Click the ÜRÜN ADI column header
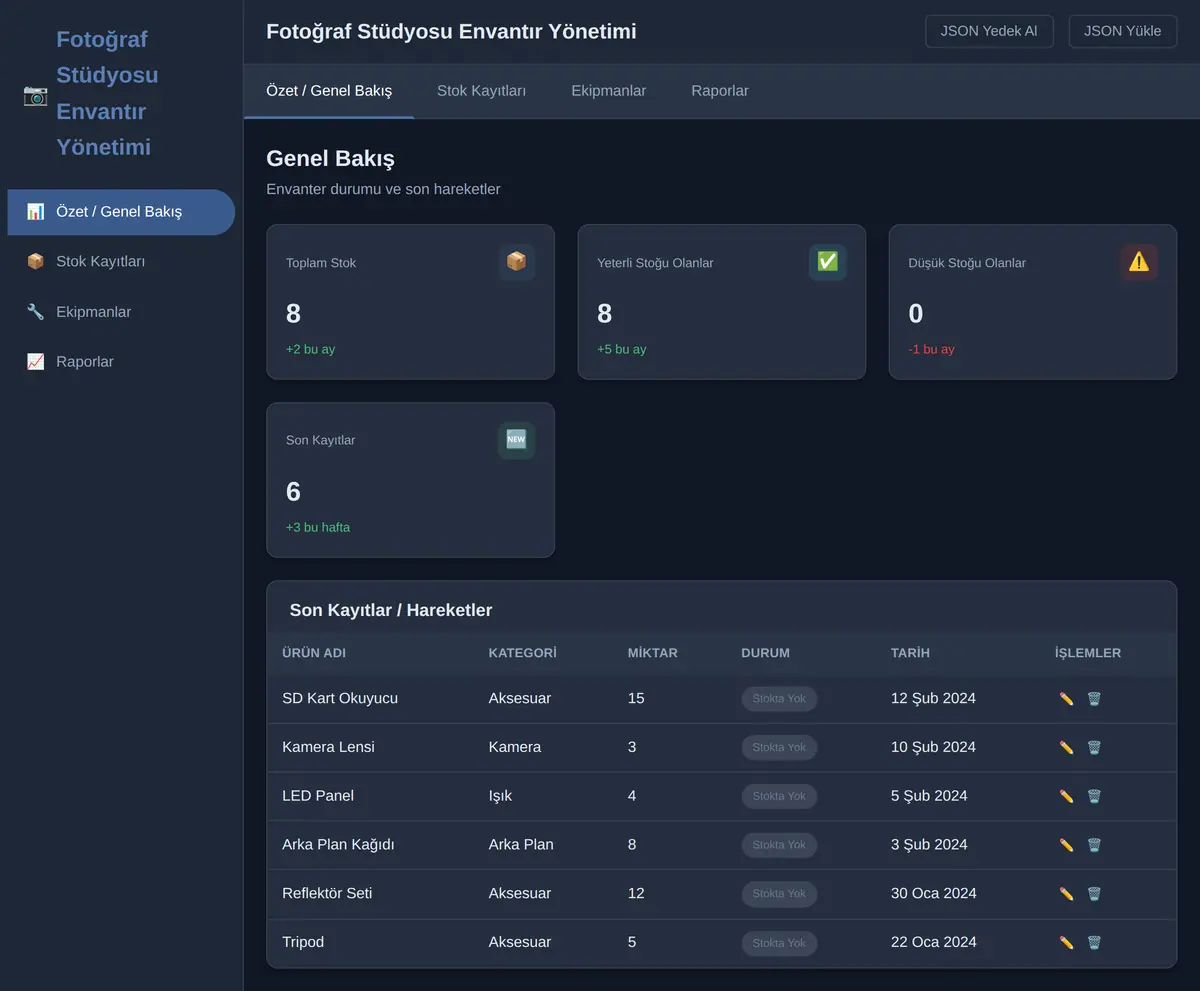This screenshot has height=991, width=1200. click(x=314, y=653)
